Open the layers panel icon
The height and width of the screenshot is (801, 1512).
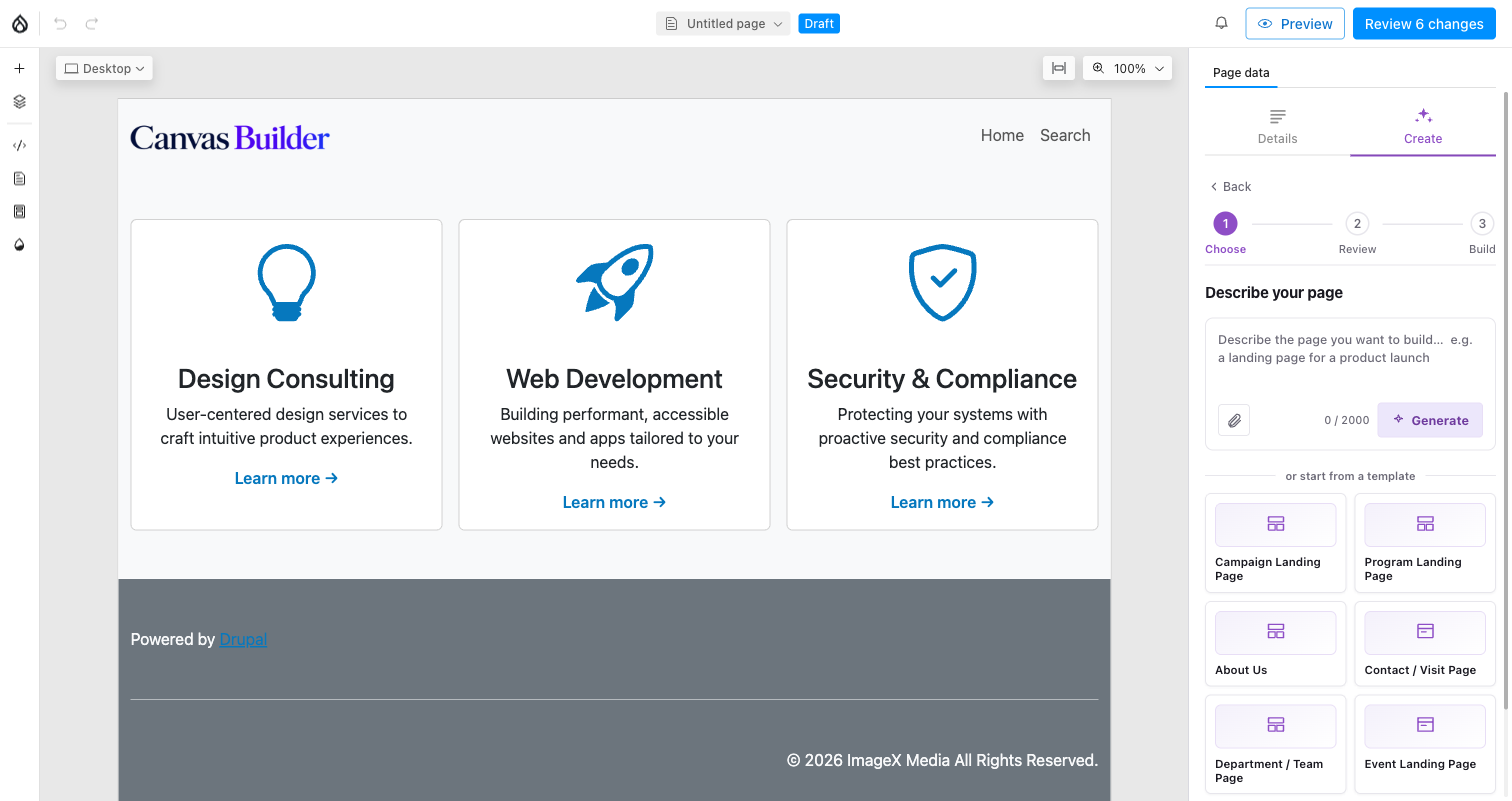click(19, 101)
